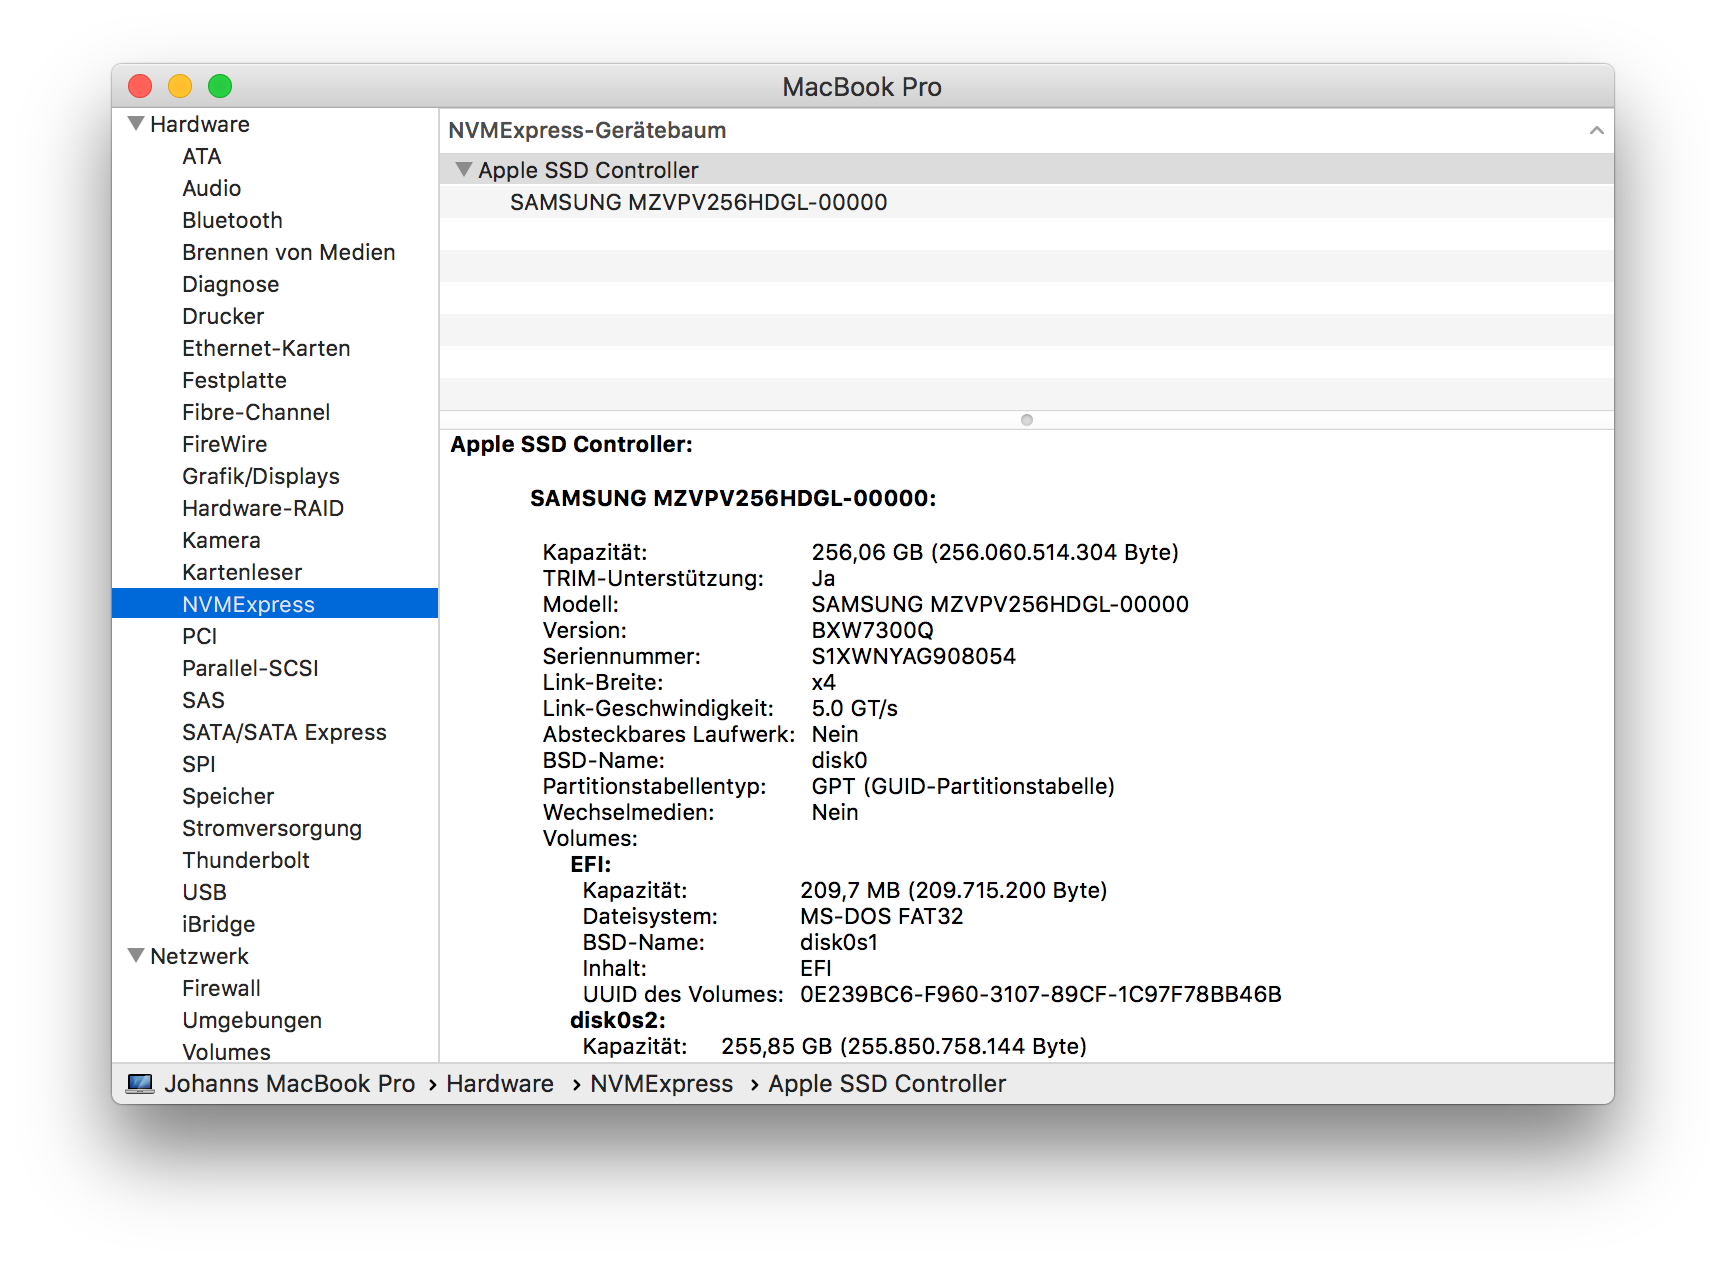The width and height of the screenshot is (1726, 1264).
Task: Click Apple SSD Controller in path bar
Action: [887, 1084]
